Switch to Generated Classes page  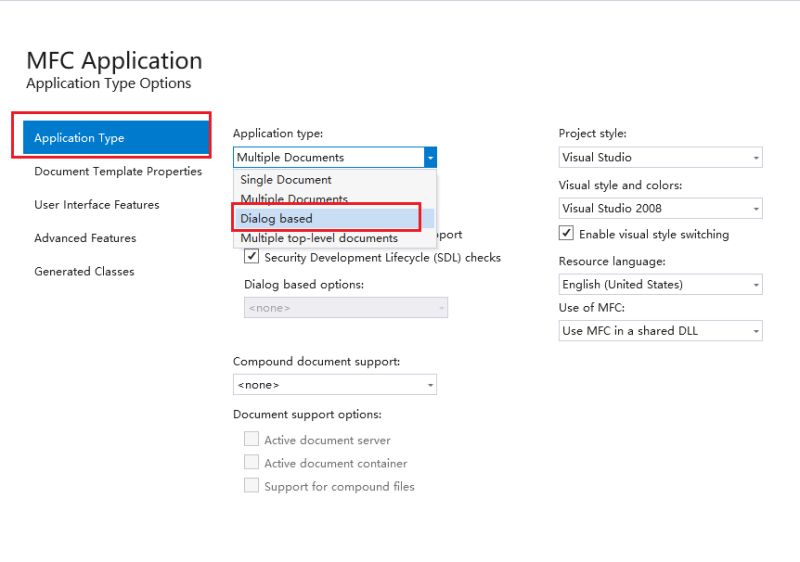[x=84, y=272]
